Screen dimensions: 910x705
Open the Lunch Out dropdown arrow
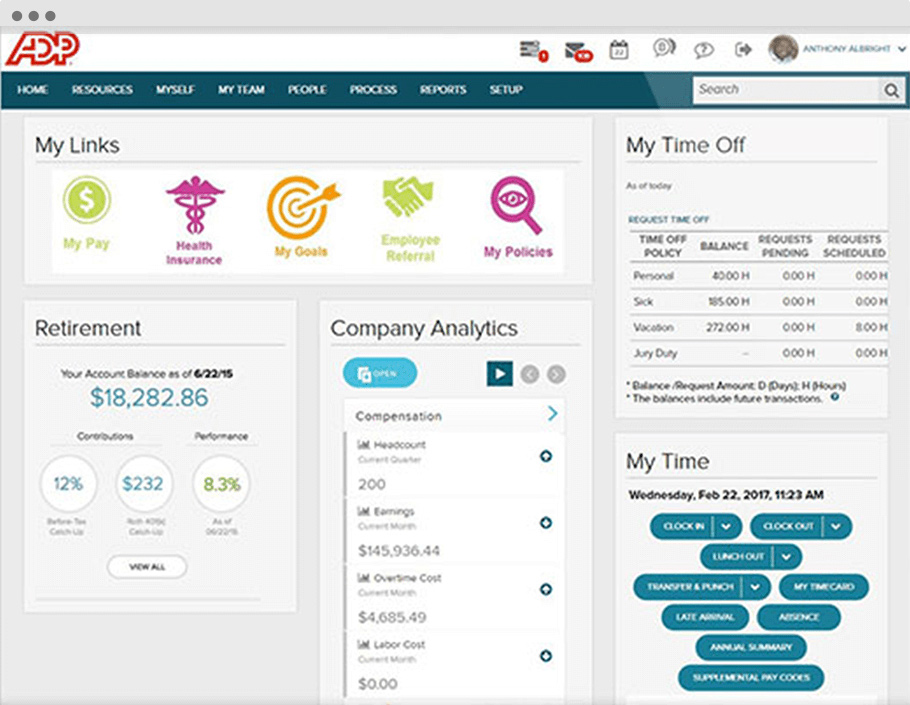pos(788,557)
